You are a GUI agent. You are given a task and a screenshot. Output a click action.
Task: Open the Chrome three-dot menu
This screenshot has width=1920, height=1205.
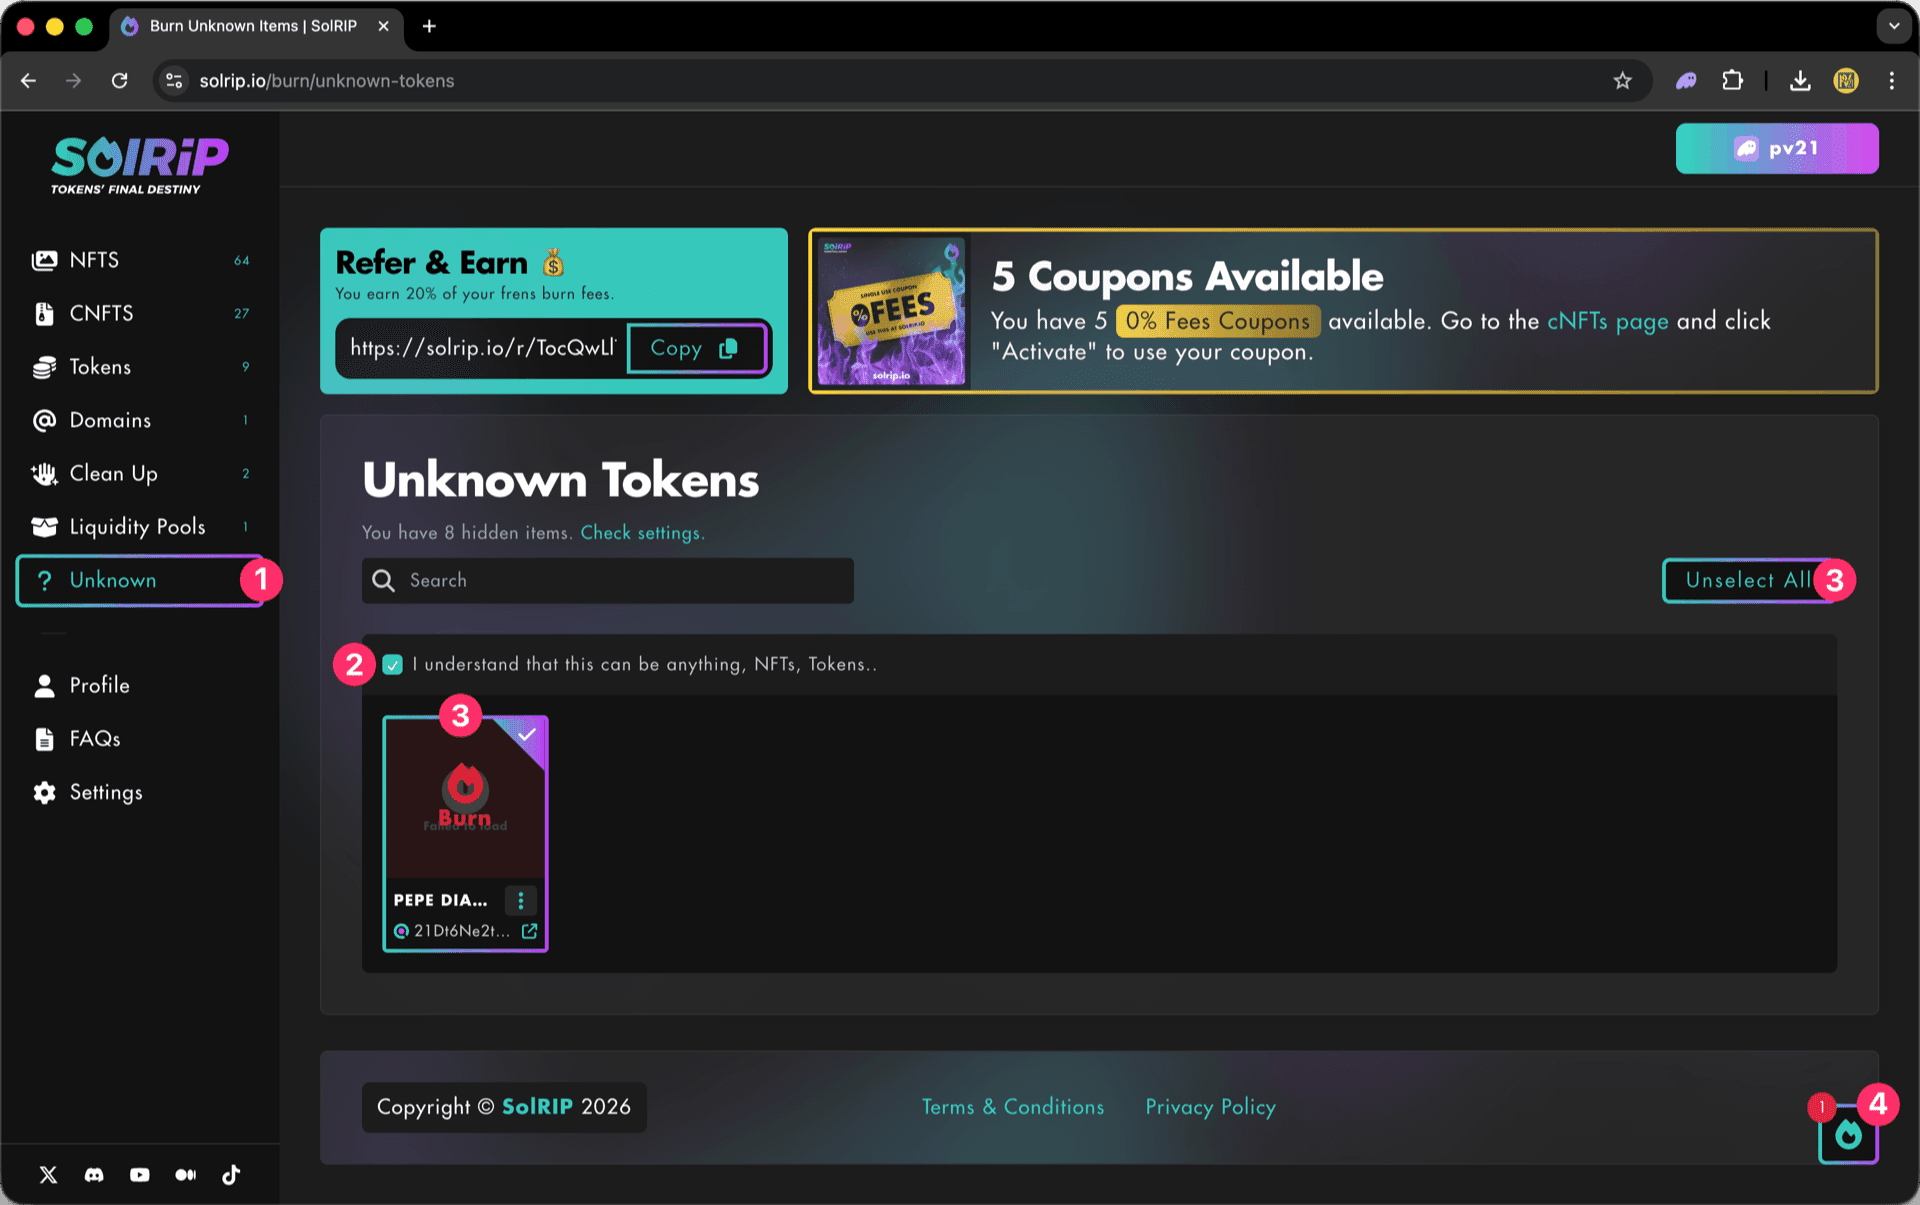(1892, 81)
